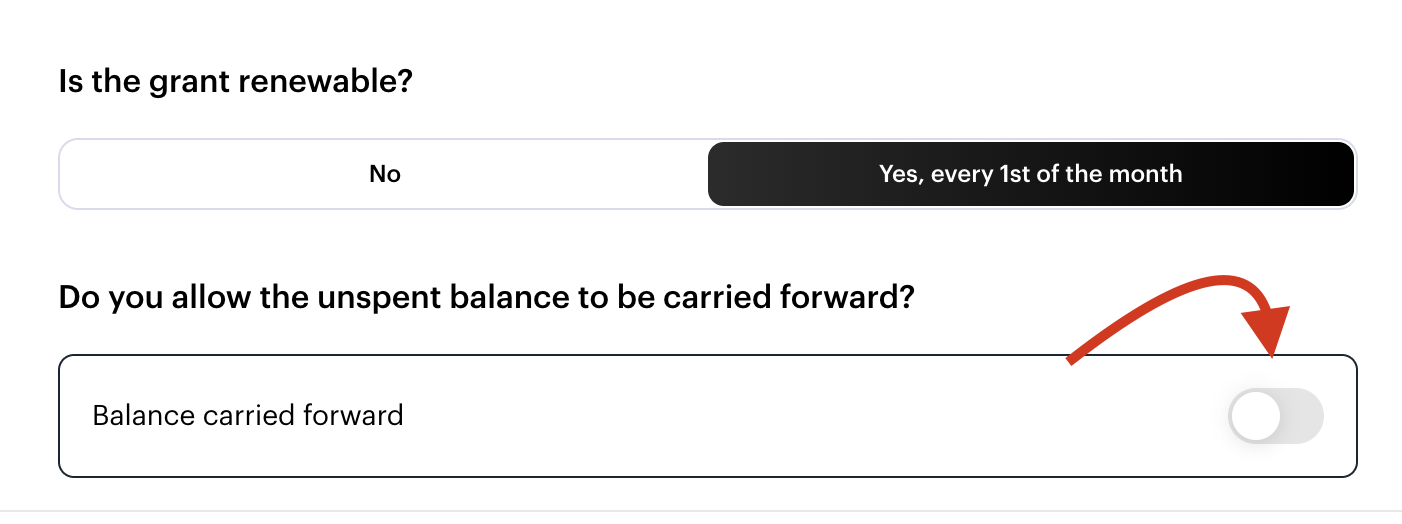Click the unspent balance carried forward question
This screenshot has height=524, width=1402.
(487, 298)
